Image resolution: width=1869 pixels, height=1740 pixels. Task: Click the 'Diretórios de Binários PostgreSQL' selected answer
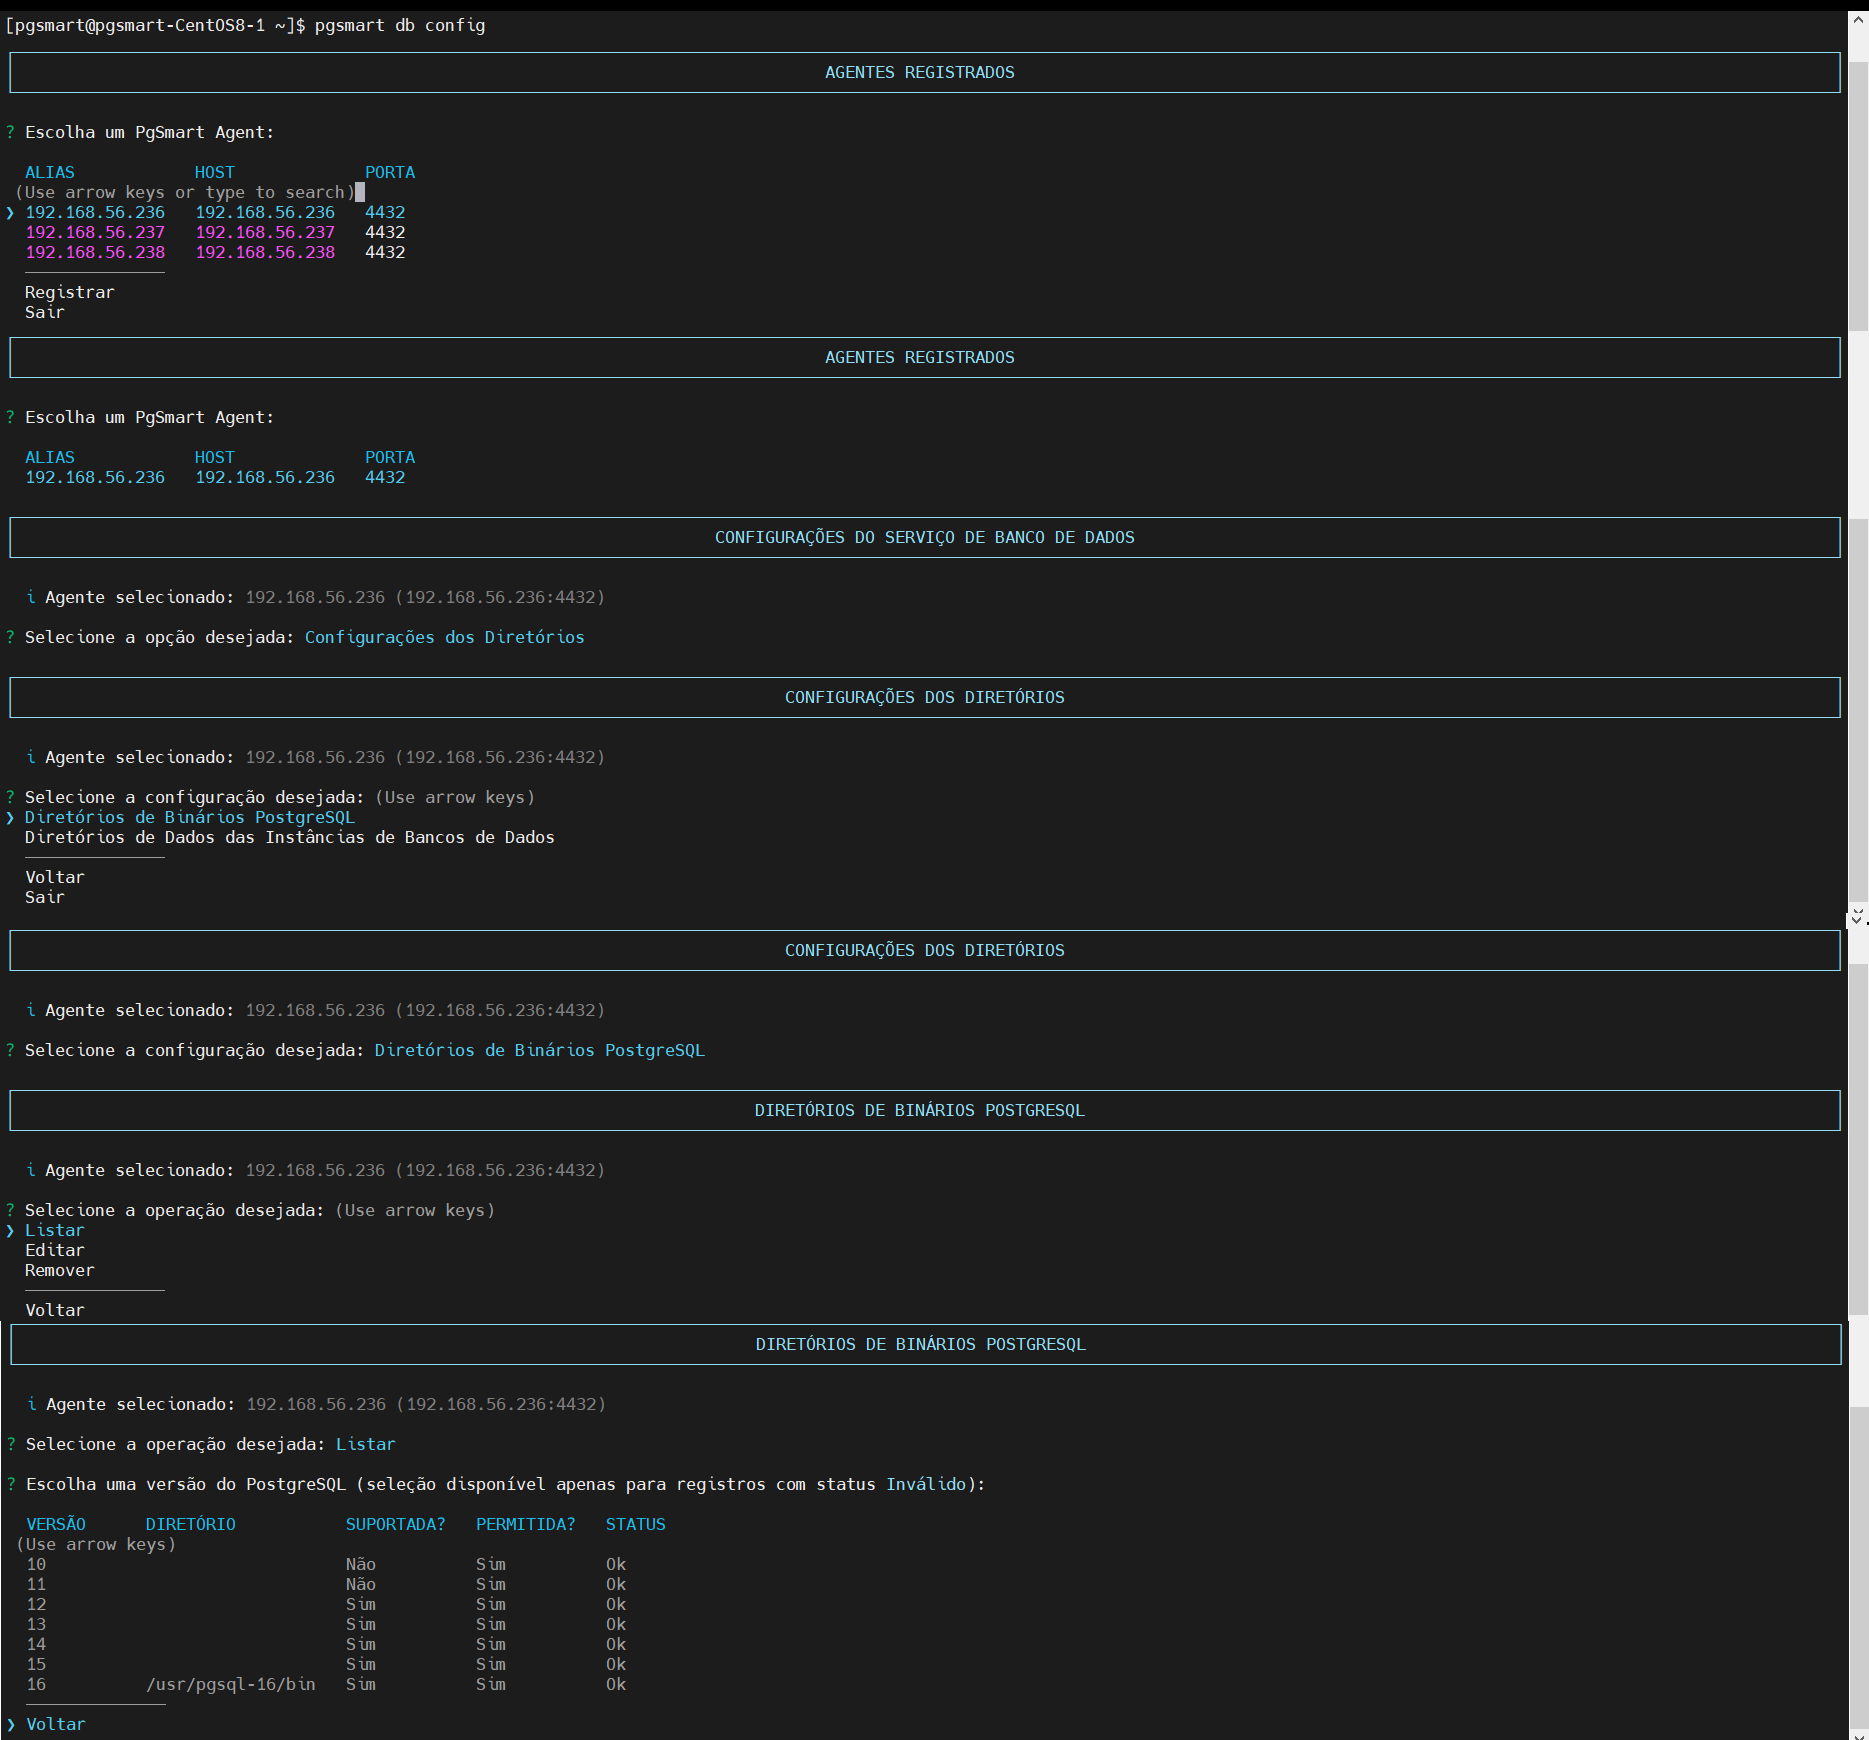[540, 1050]
